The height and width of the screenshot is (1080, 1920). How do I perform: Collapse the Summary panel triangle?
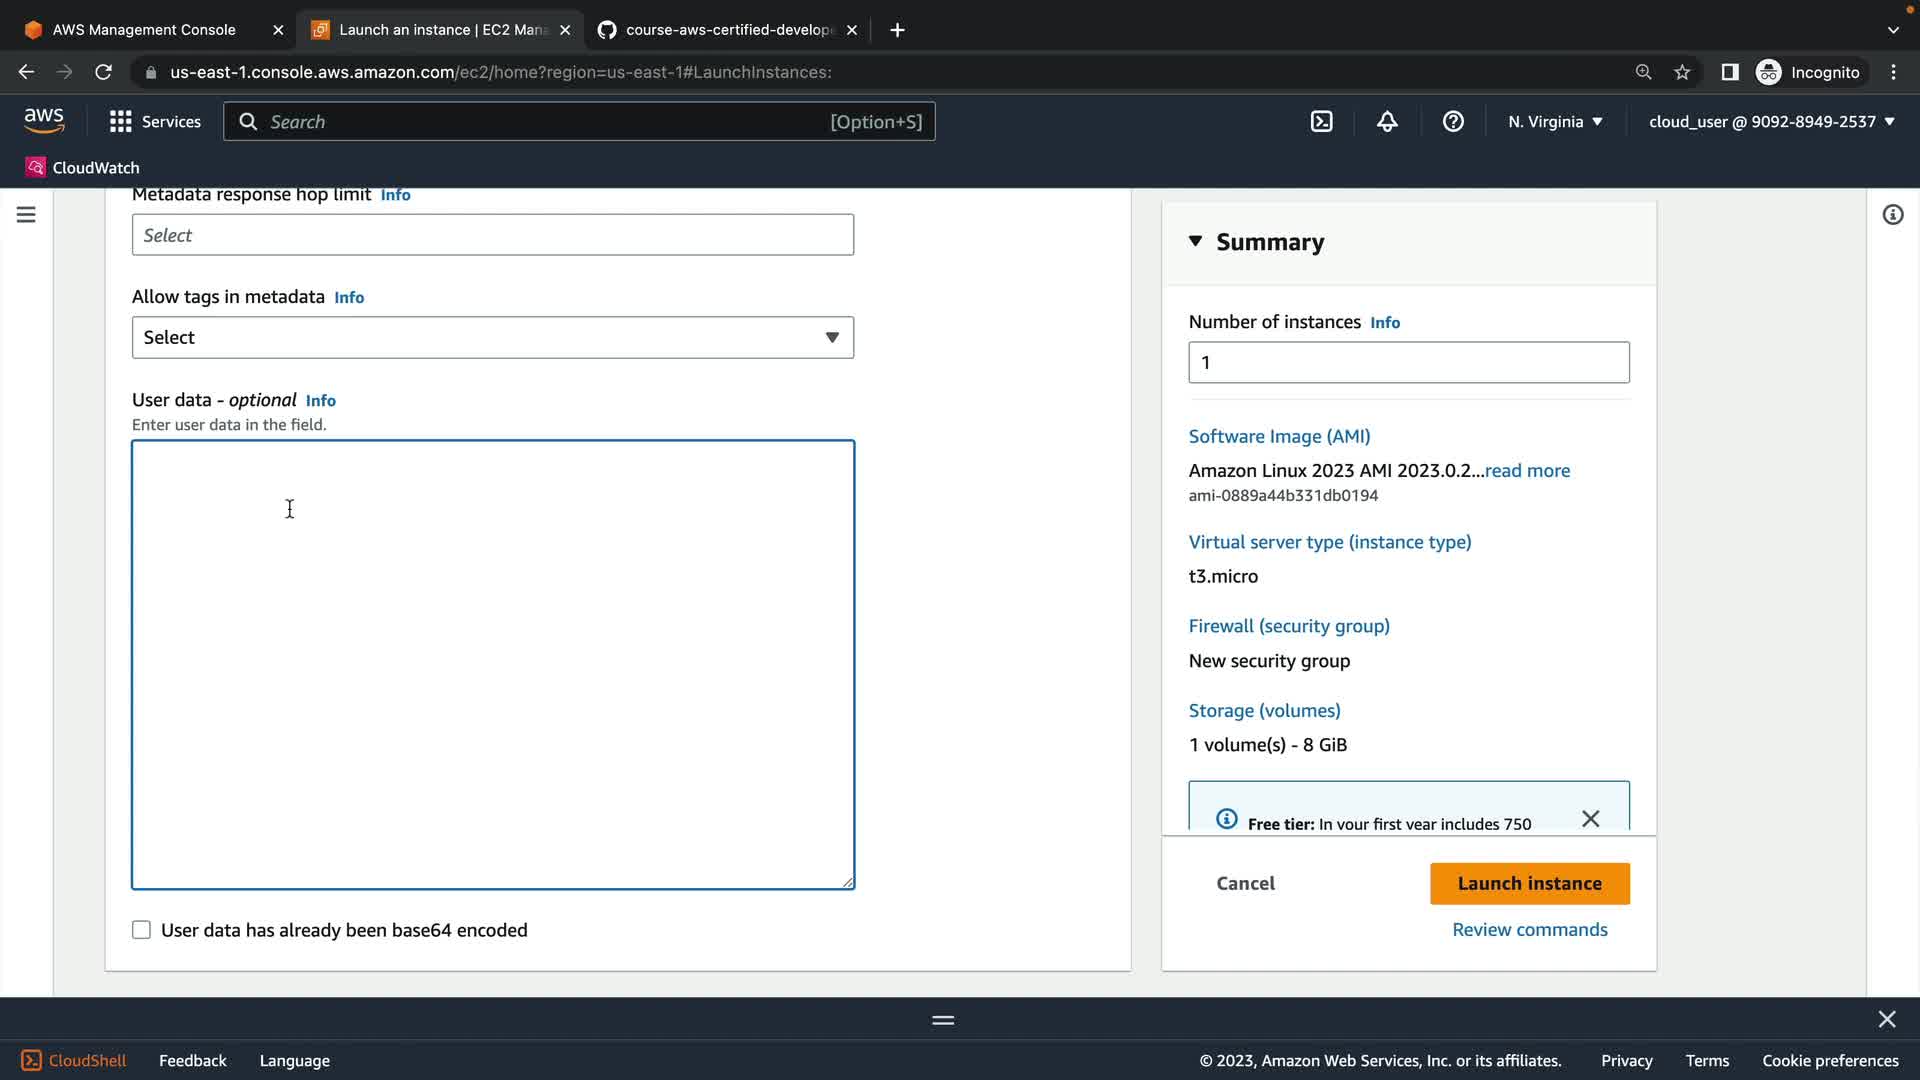pos(1195,241)
